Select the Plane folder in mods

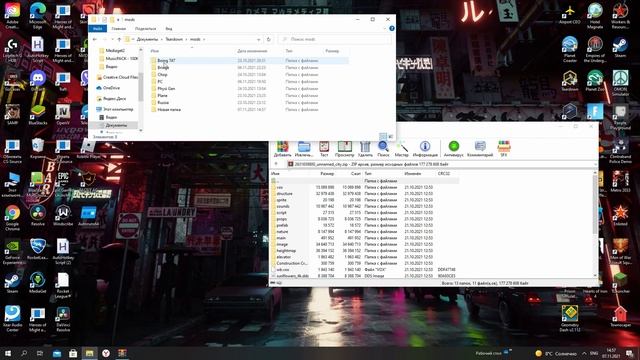tap(162, 96)
